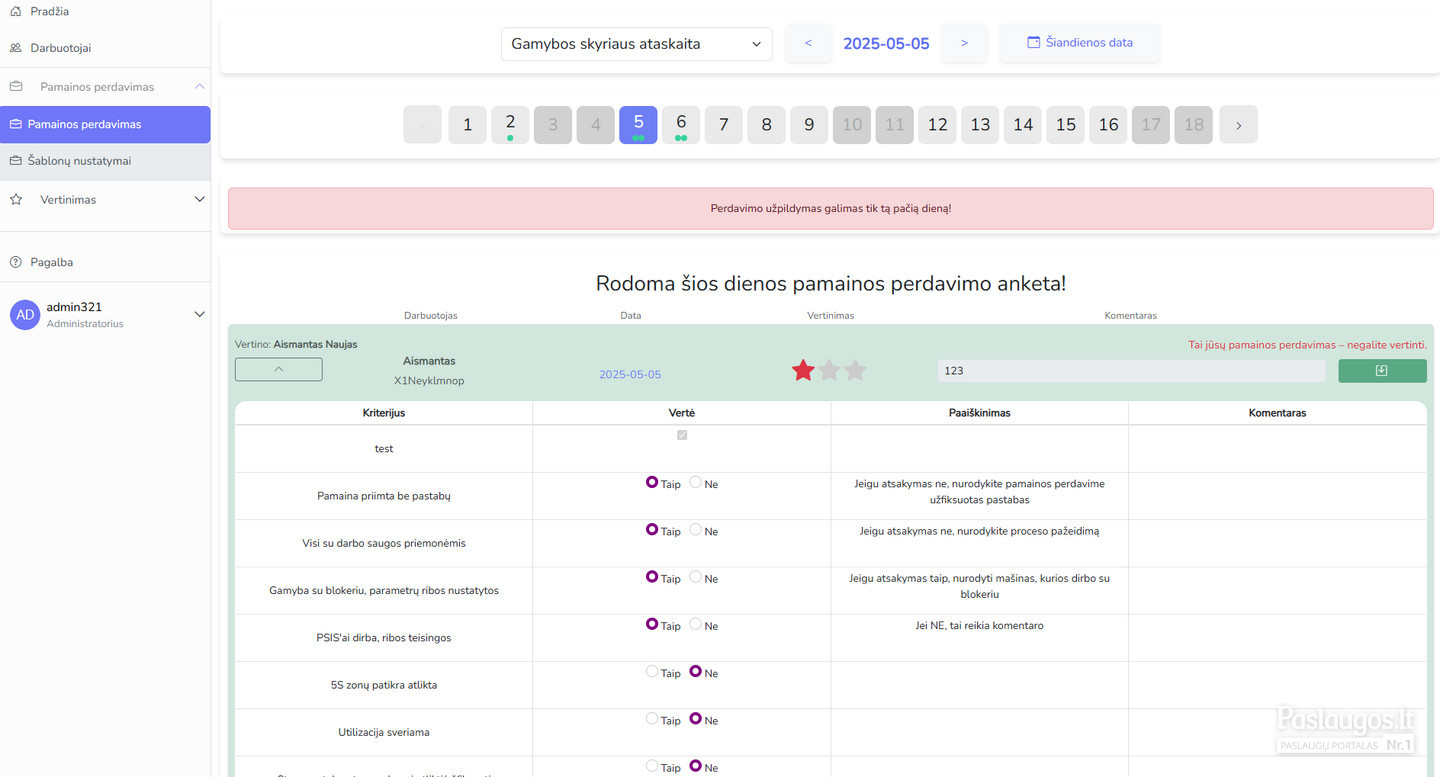
Task: Go to the previous date with the left arrow
Action: pyautogui.click(x=808, y=43)
